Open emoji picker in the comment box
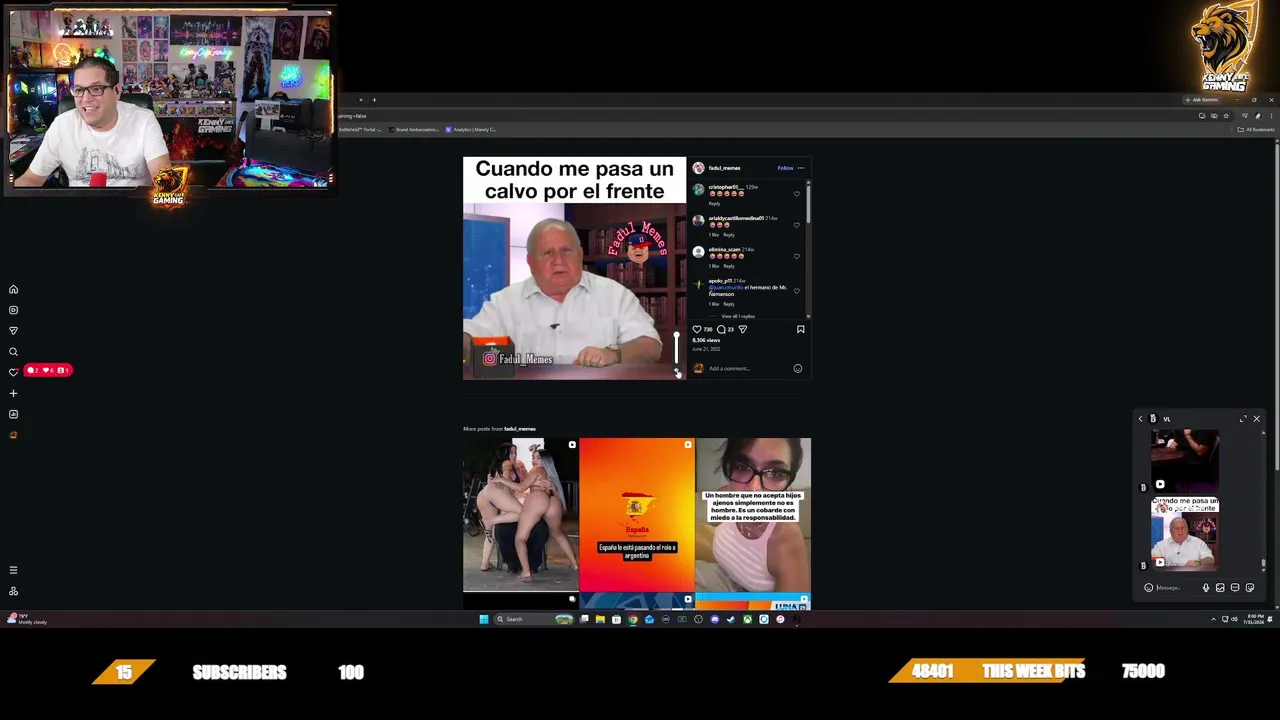The width and height of the screenshot is (1280, 720). coord(797,368)
